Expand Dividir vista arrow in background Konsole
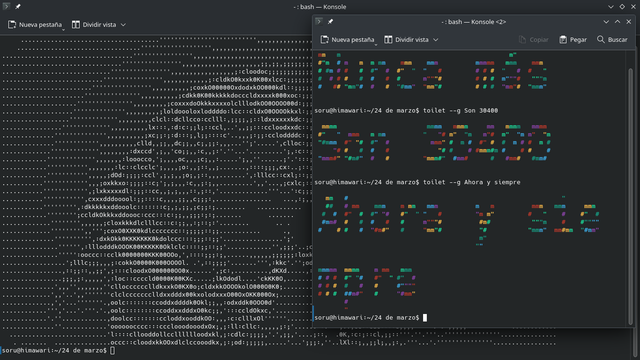The image size is (640, 360). [x=123, y=25]
